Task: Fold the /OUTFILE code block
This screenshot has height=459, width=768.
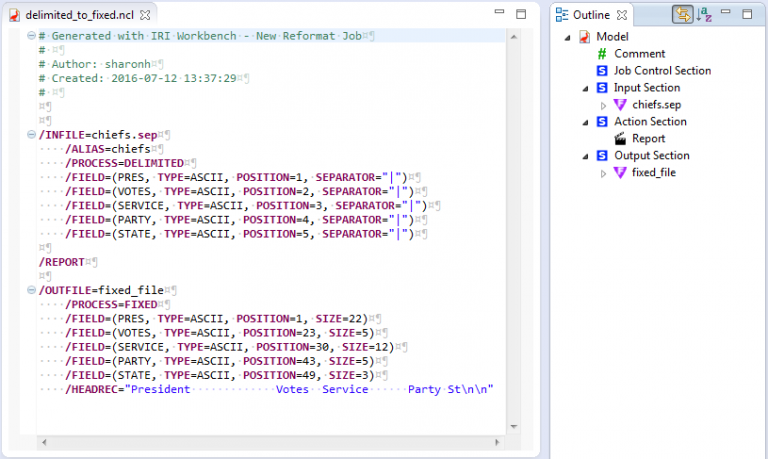Action: (x=32, y=290)
